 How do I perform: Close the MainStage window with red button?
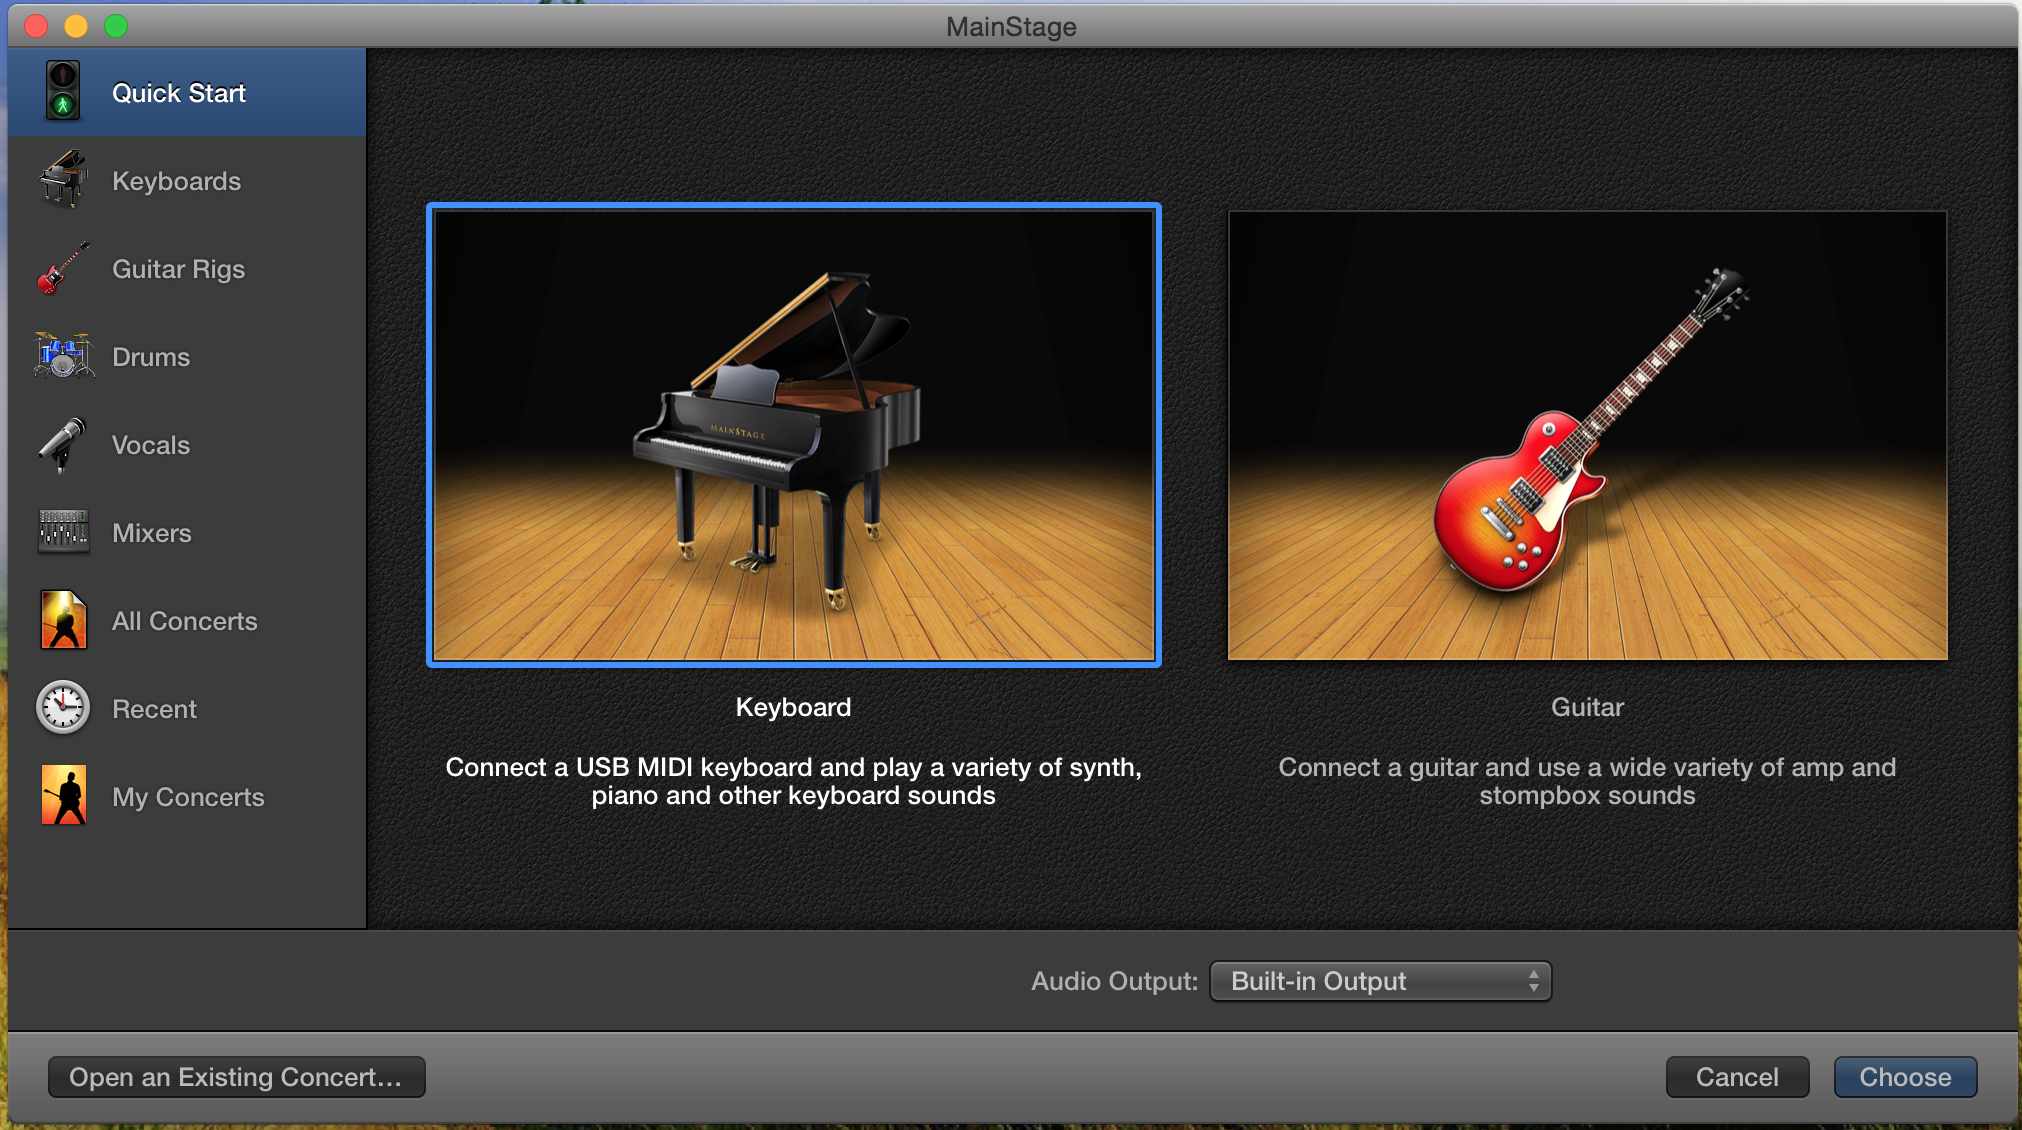(36, 26)
